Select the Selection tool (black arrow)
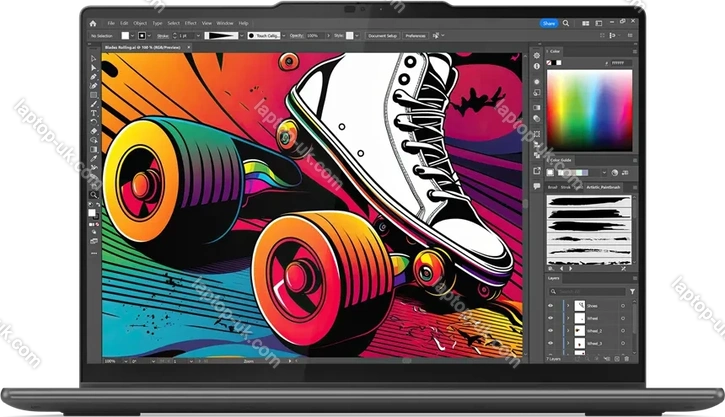The image size is (725, 417). point(94,58)
